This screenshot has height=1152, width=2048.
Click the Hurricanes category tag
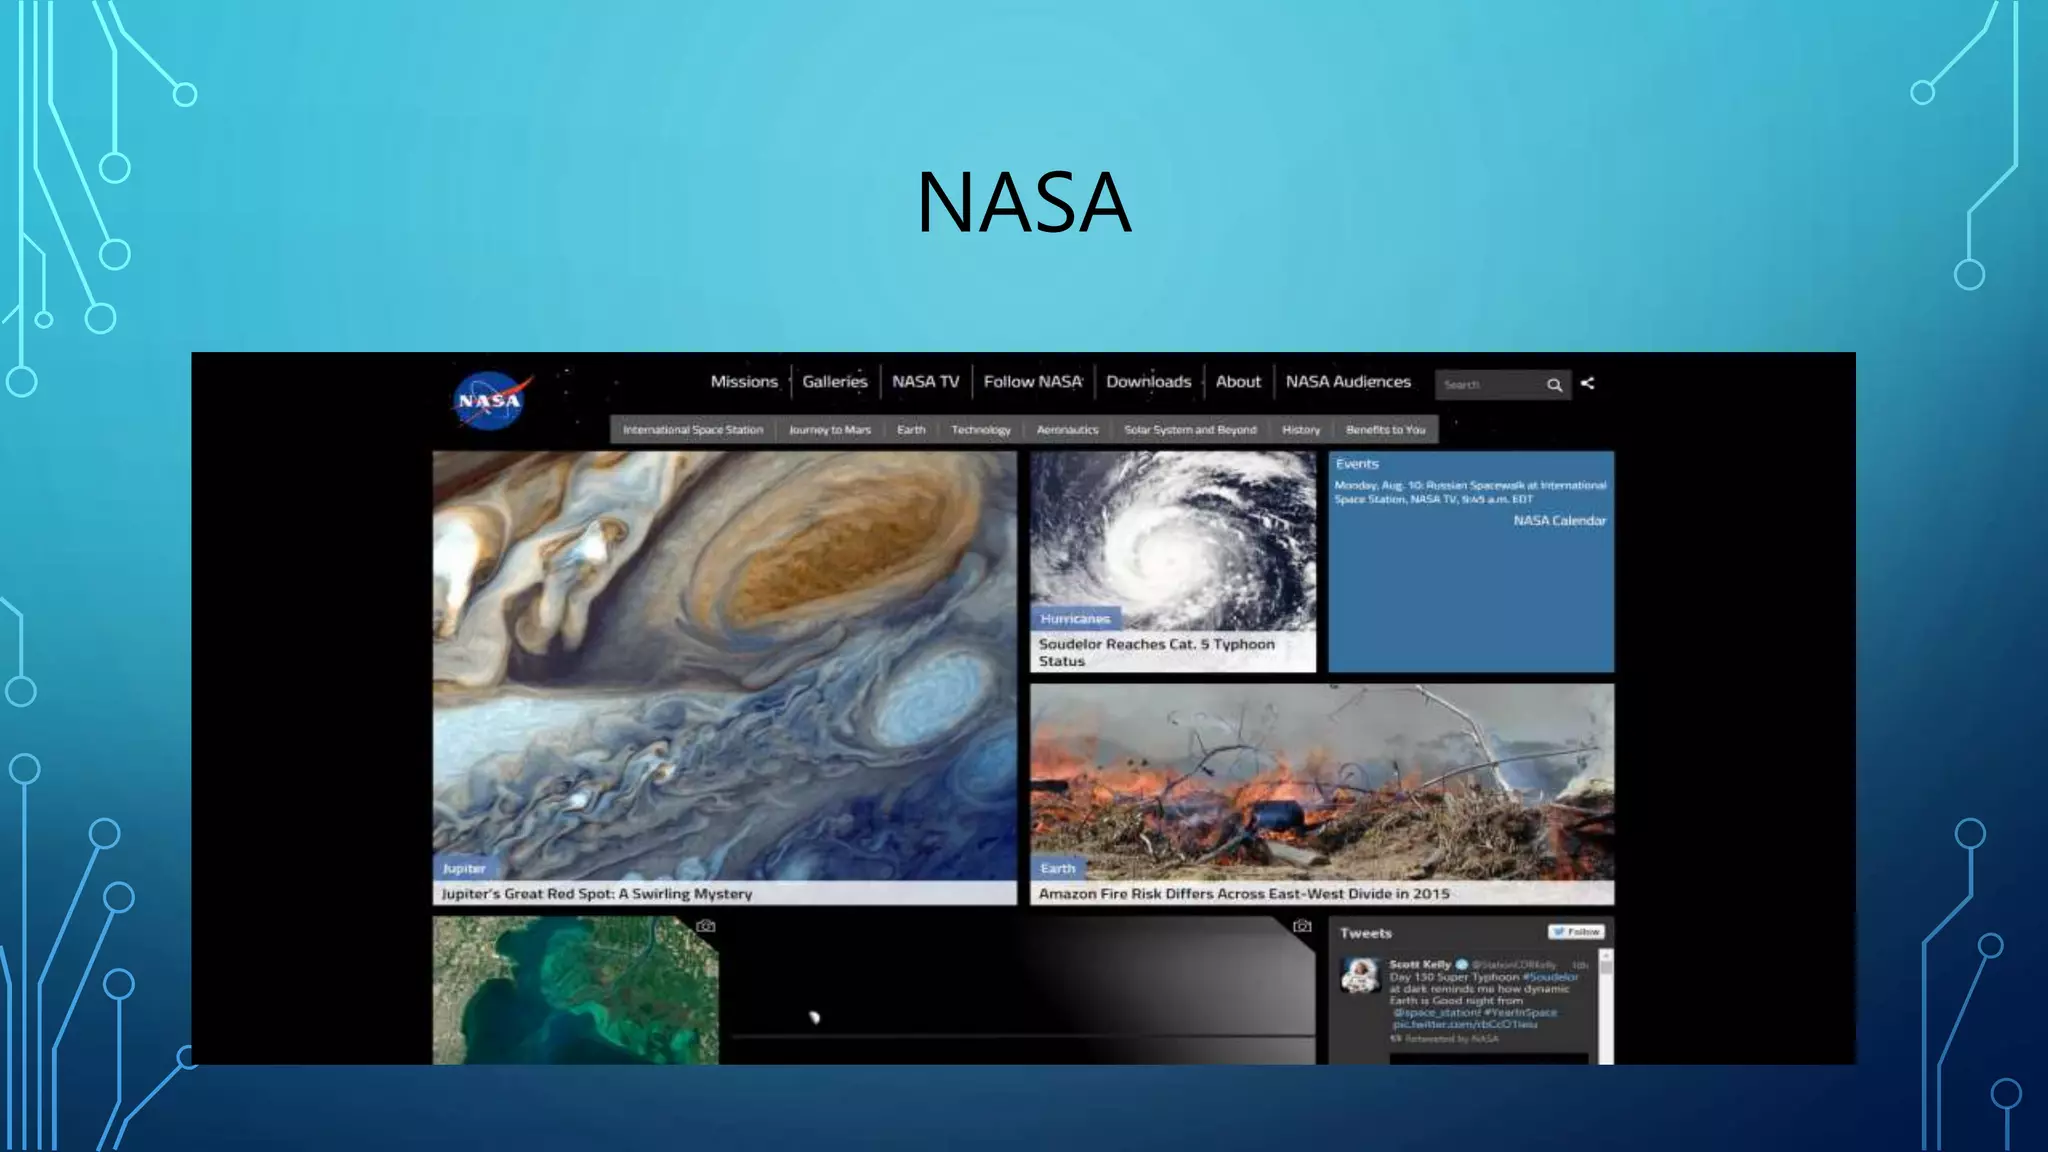pyautogui.click(x=1075, y=619)
